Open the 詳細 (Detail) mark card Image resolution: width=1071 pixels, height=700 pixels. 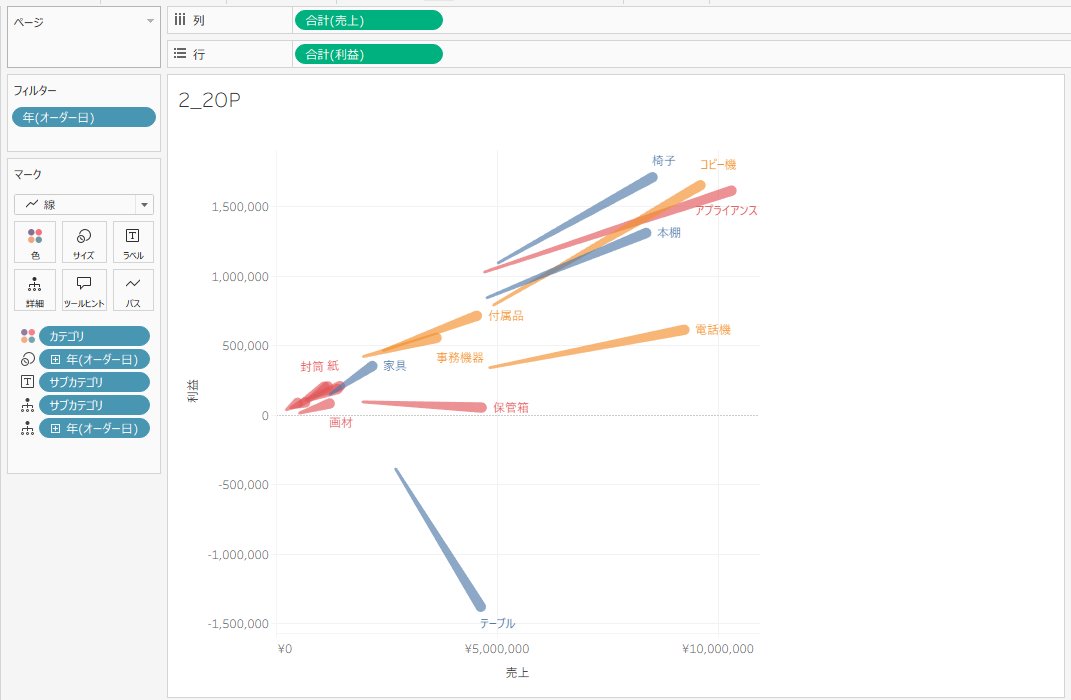[35, 290]
